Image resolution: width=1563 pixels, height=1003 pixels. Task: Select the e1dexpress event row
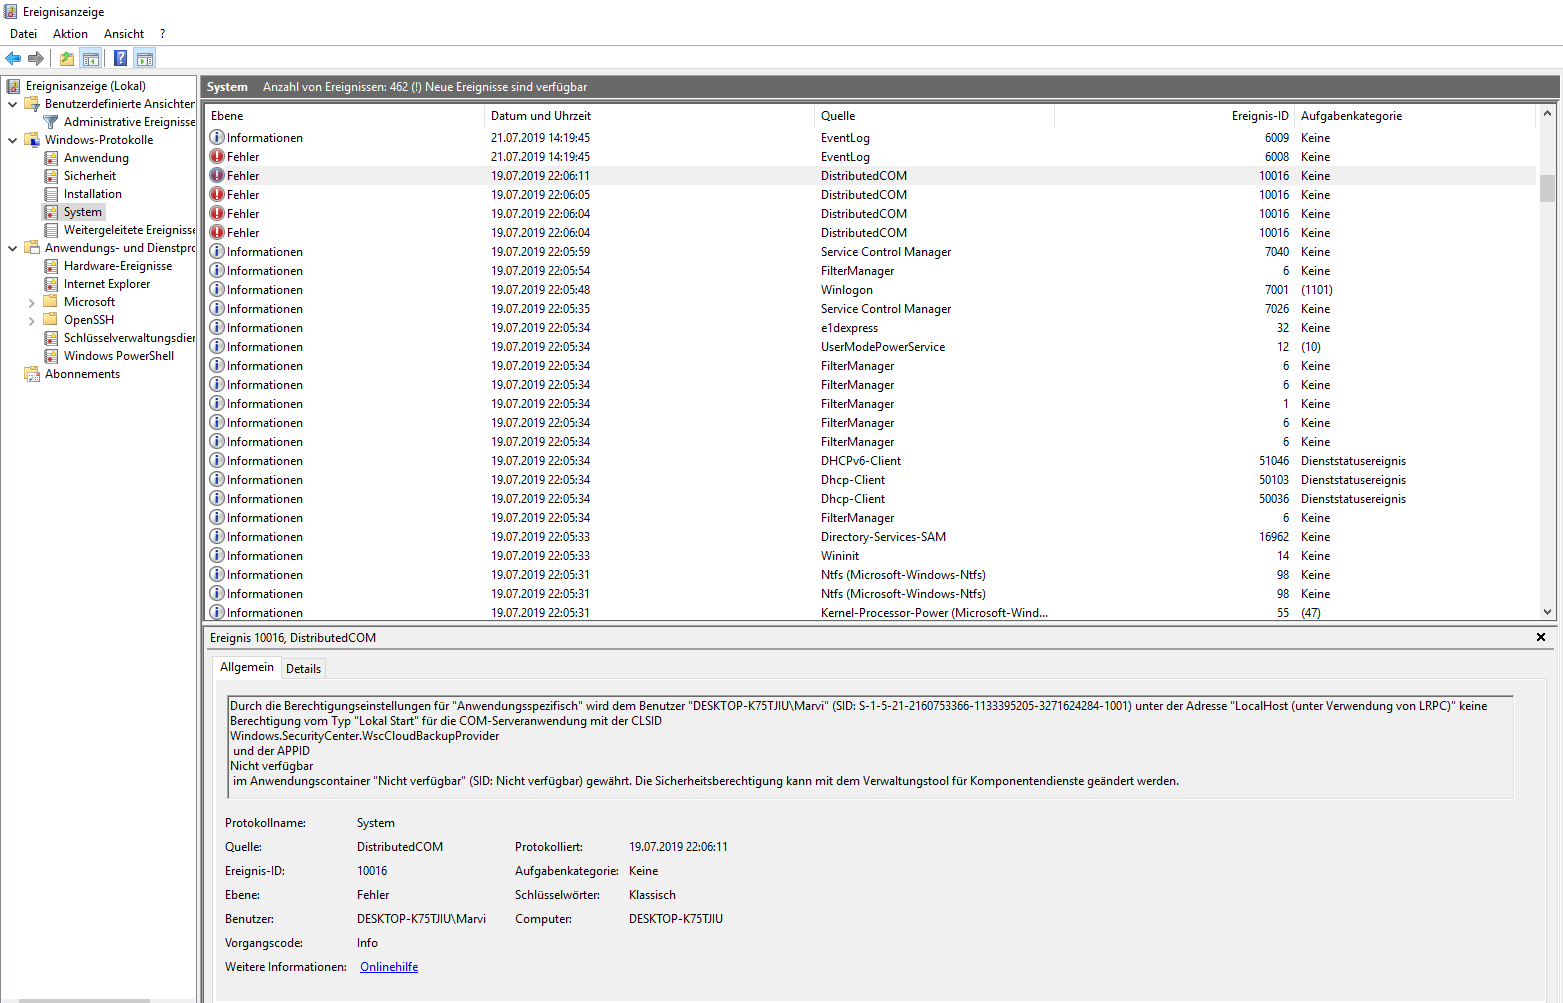click(x=870, y=327)
